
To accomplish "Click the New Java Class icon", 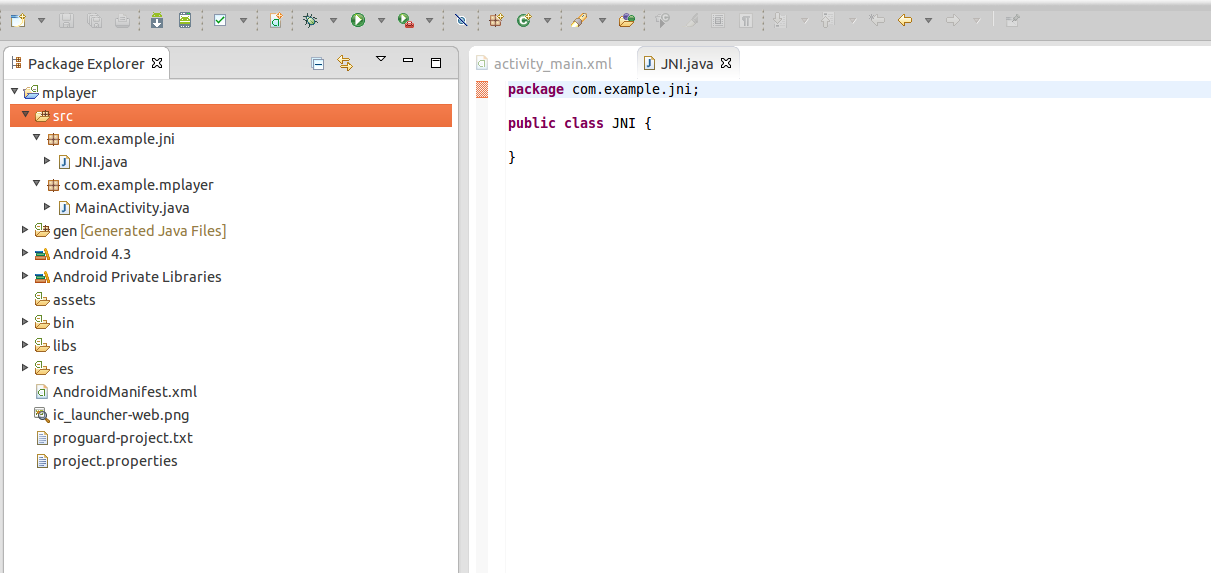I will (524, 20).
